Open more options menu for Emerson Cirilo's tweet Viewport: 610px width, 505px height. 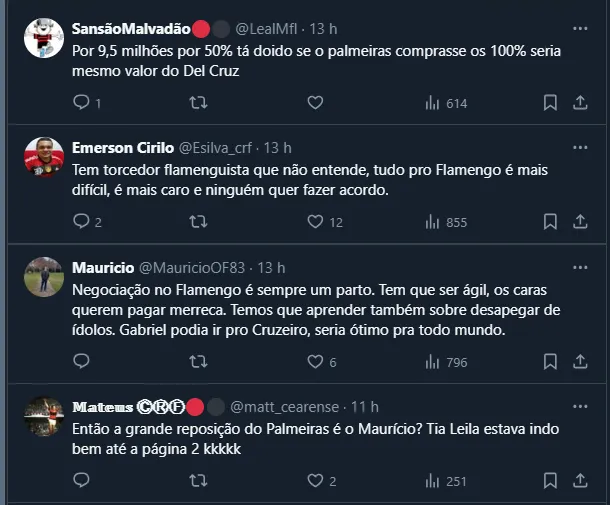579,148
